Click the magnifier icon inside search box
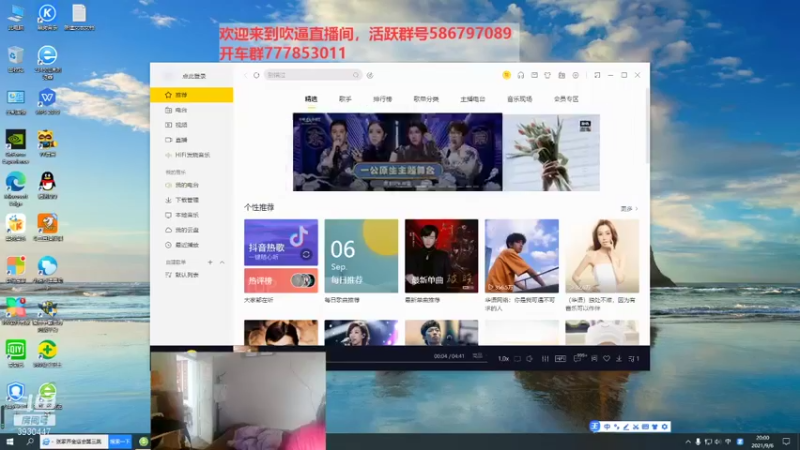Image resolution: width=800 pixels, height=450 pixels. 356,75
